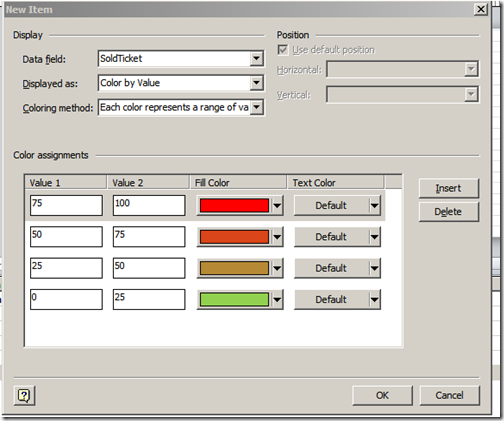Click Value 2 field containing 75
The width and height of the screenshot is (504, 421).
click(x=149, y=237)
